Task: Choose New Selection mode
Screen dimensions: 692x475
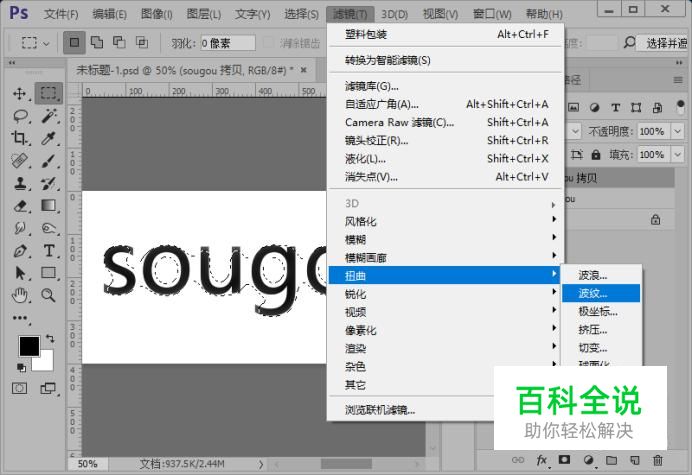Action: click(x=74, y=42)
